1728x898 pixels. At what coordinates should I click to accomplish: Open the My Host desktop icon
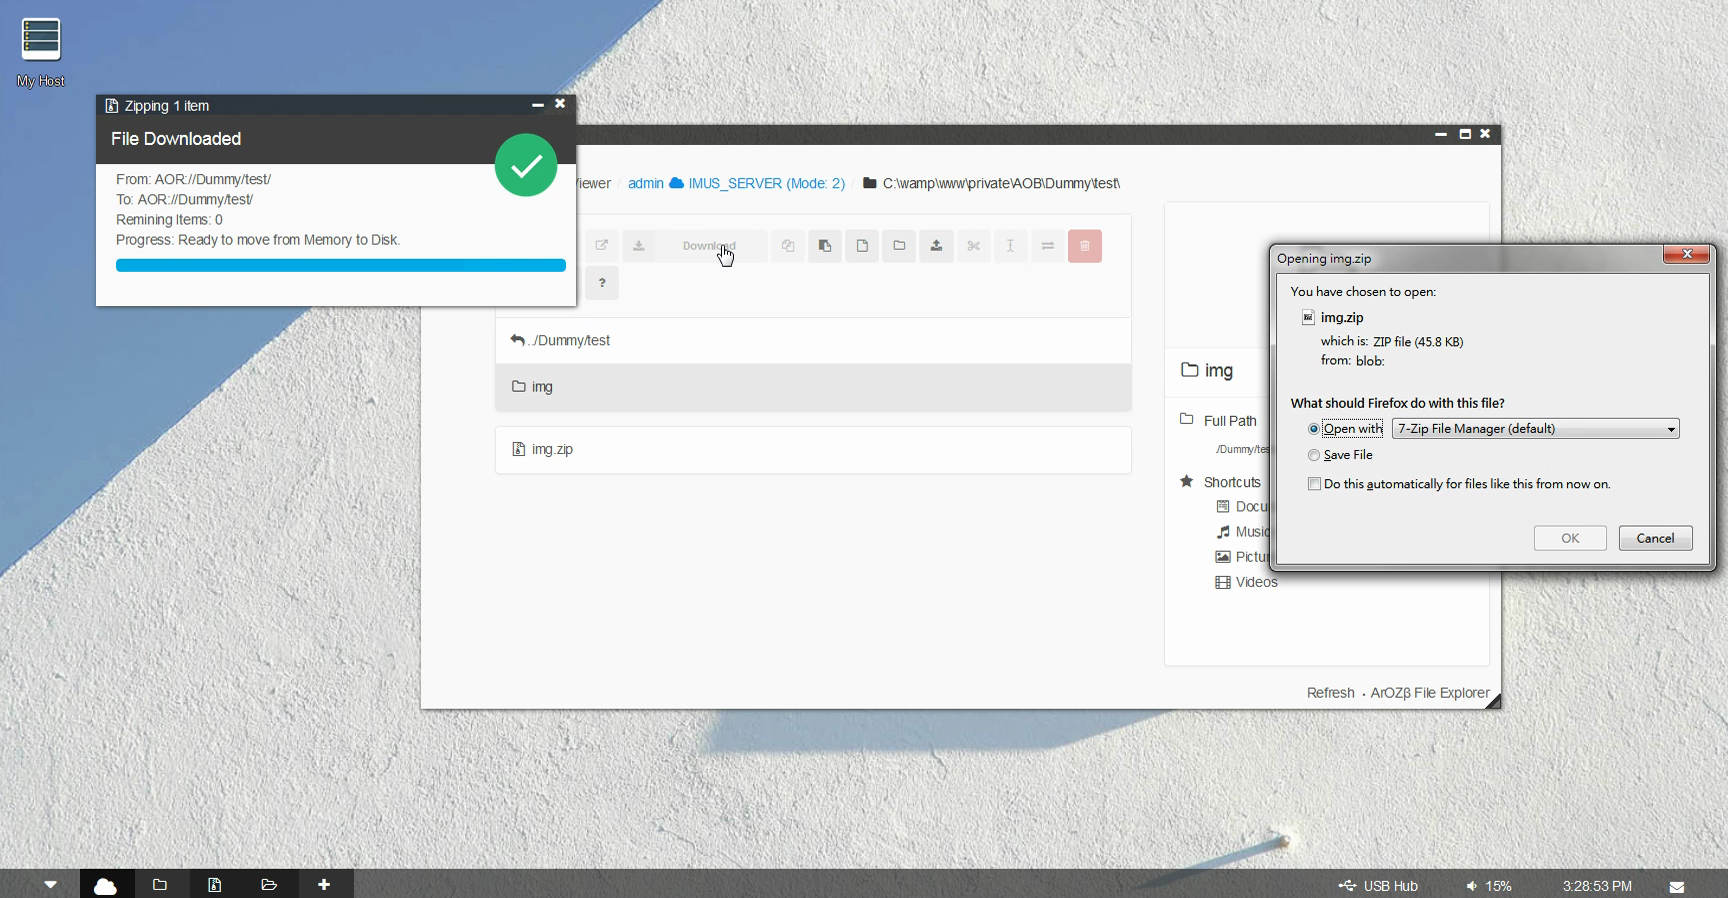pyautogui.click(x=41, y=52)
